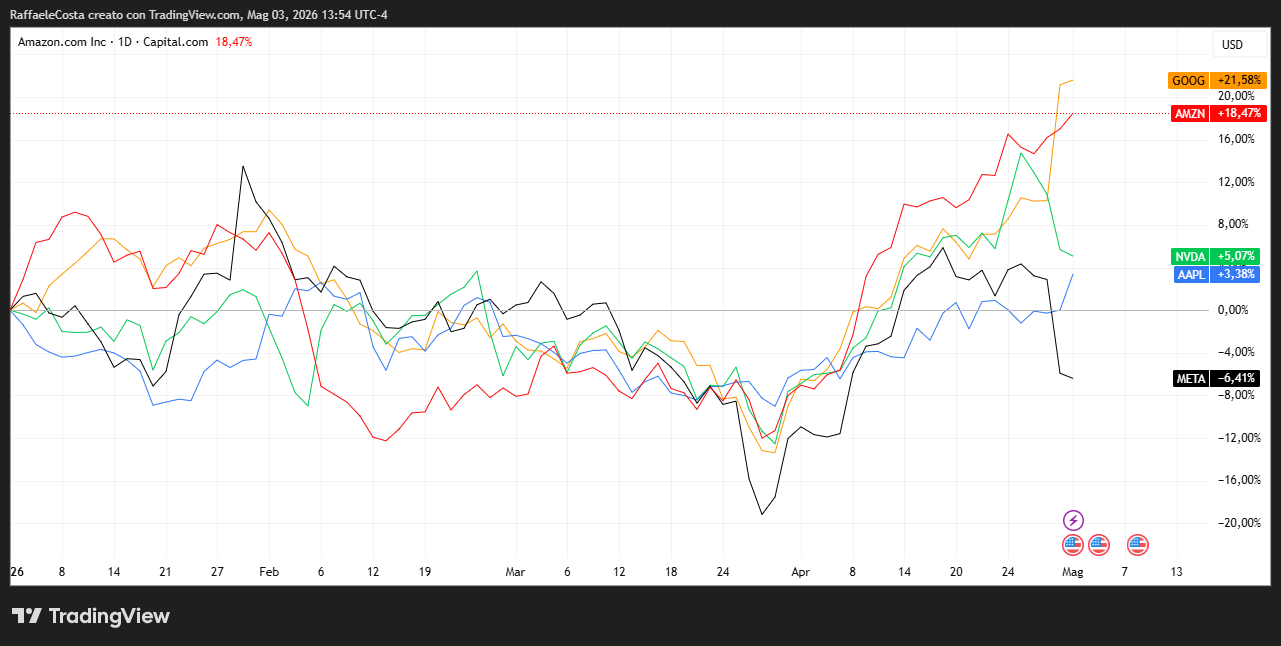The image size is (1281, 646).
Task: Select the META series label
Action: 1190,378
